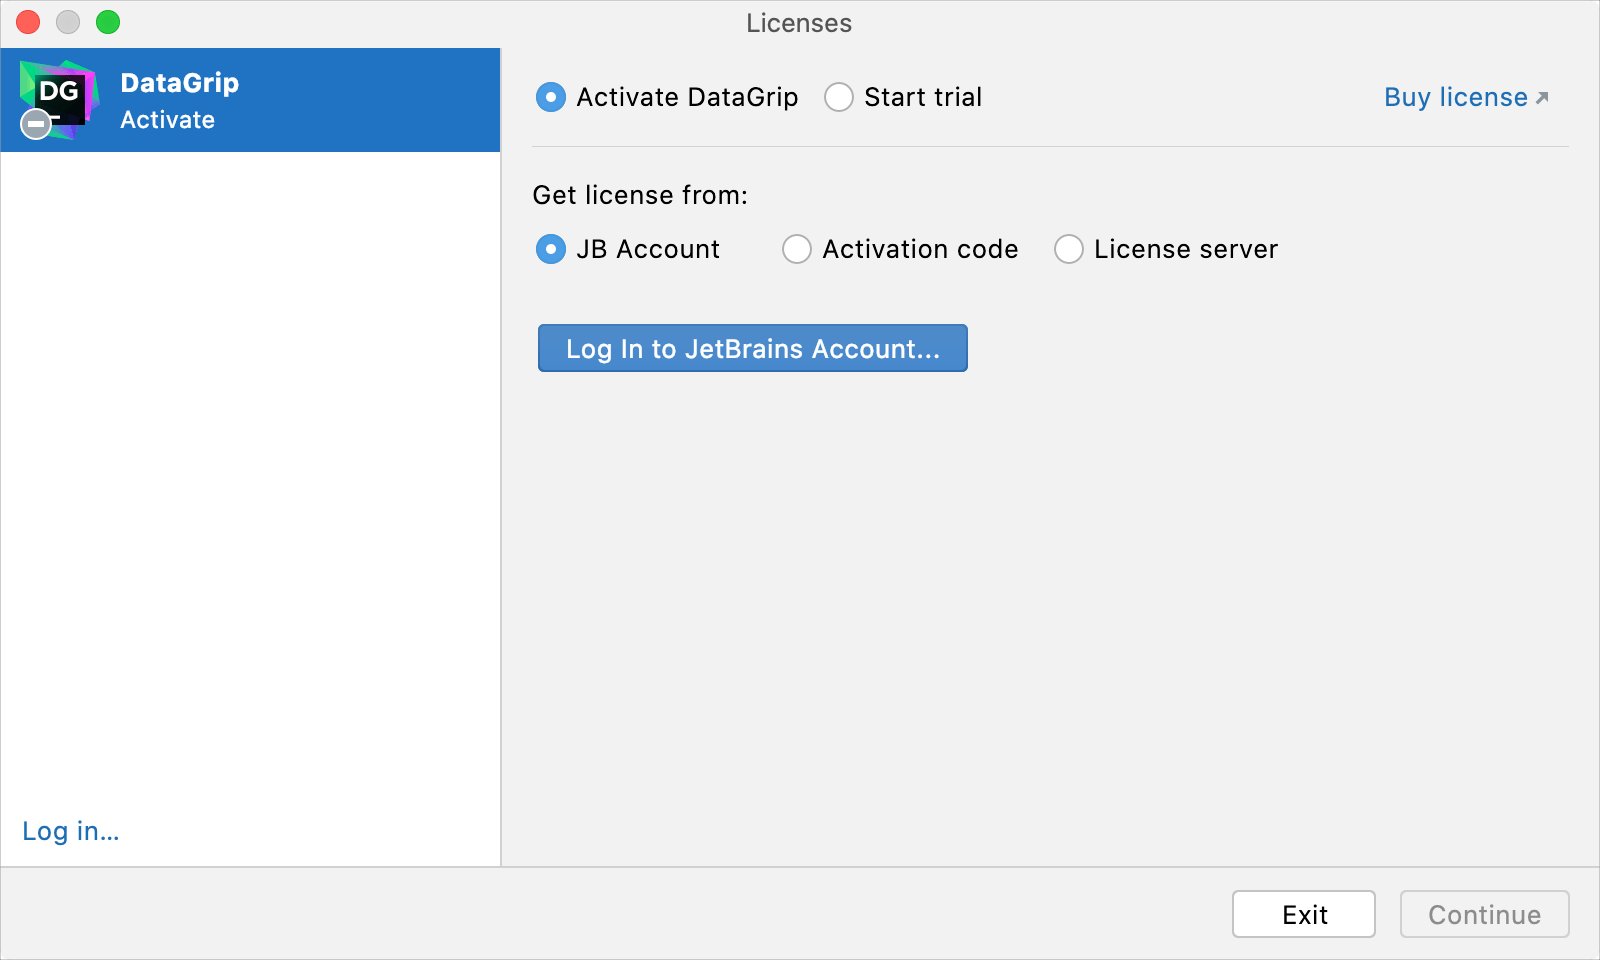Select the DataGrip Activate entry in the sidebar
This screenshot has width=1600, height=960.
click(250, 100)
